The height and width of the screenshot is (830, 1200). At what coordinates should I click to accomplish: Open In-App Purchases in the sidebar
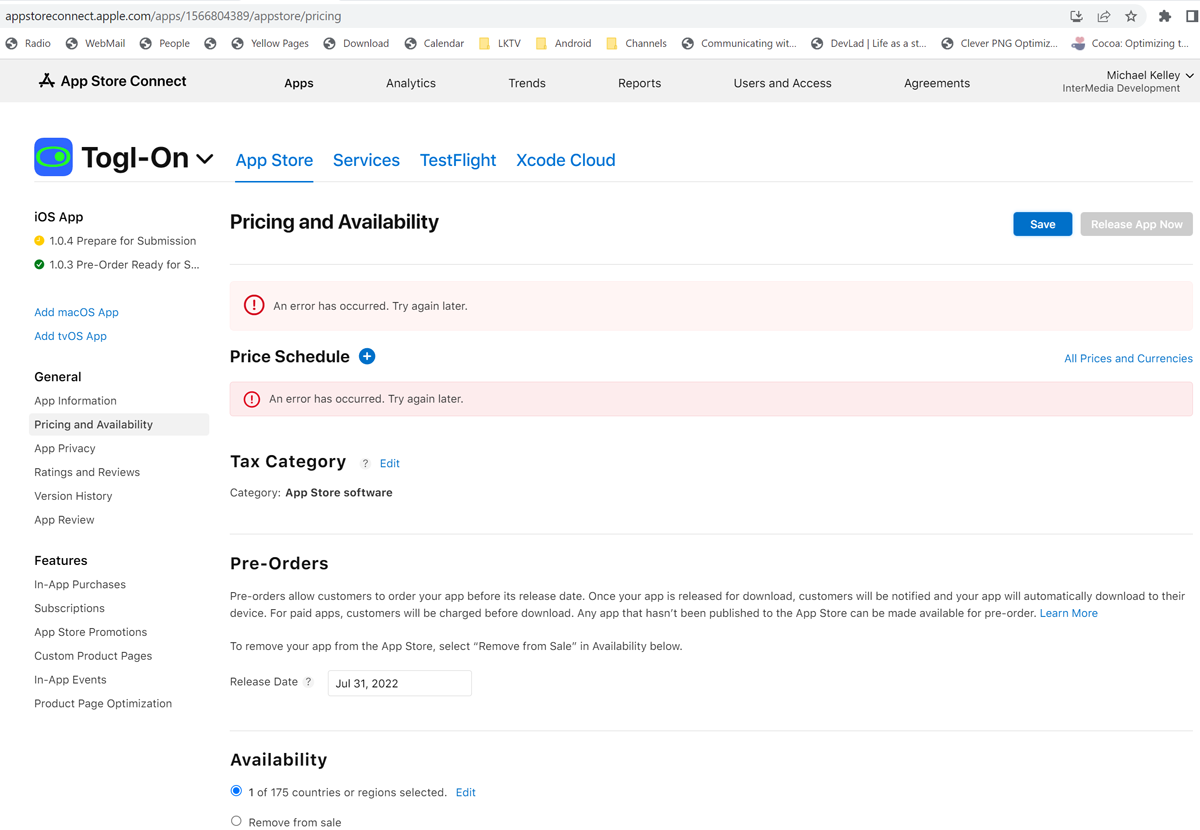(80, 584)
